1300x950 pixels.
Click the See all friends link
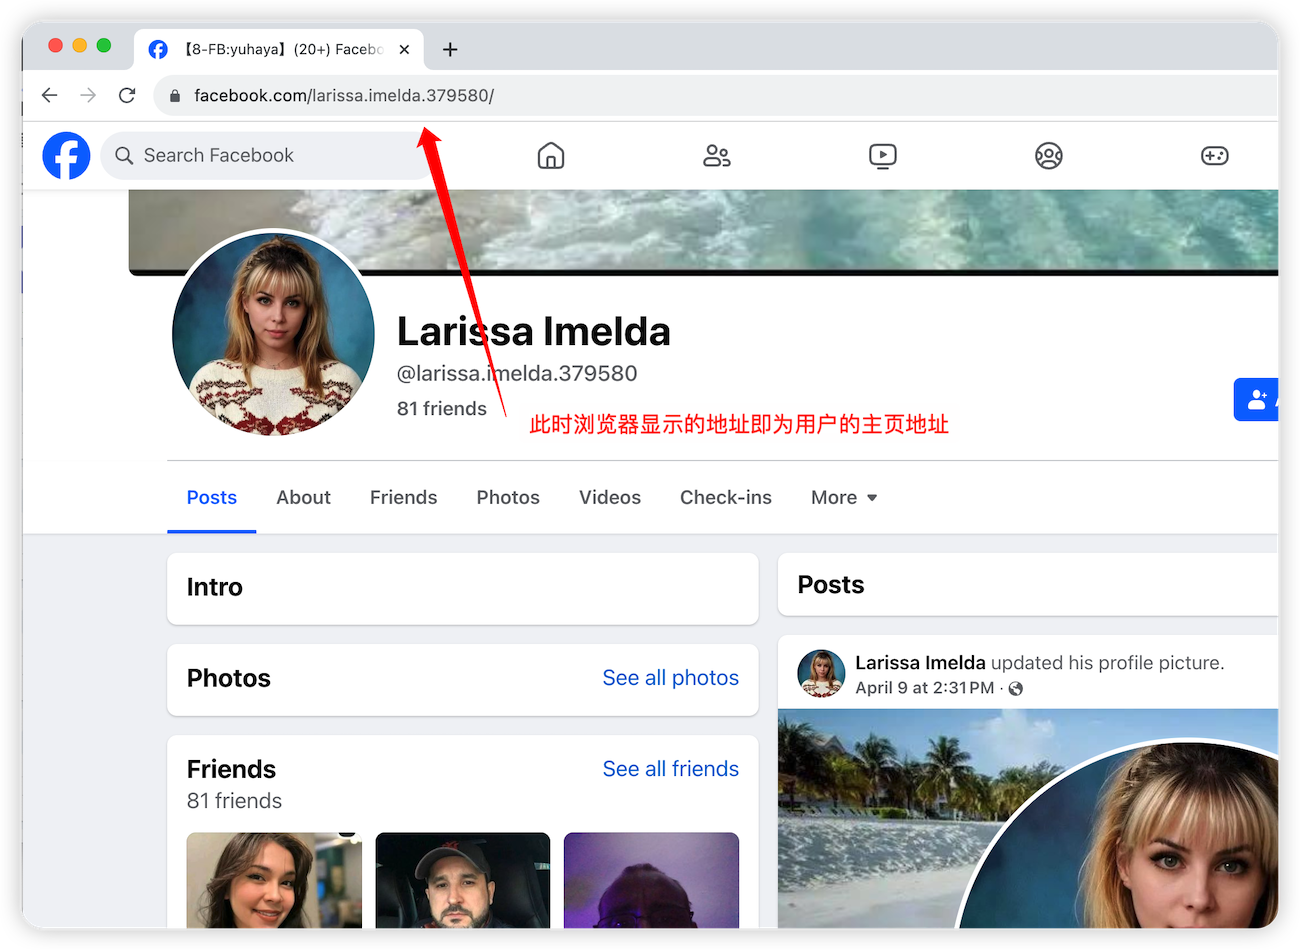tap(670, 769)
